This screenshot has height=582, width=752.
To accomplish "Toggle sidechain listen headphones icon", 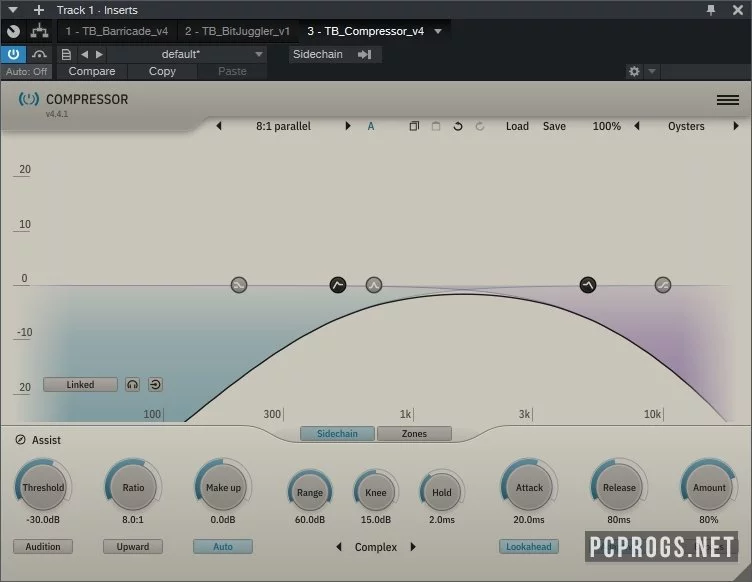I will (132, 384).
